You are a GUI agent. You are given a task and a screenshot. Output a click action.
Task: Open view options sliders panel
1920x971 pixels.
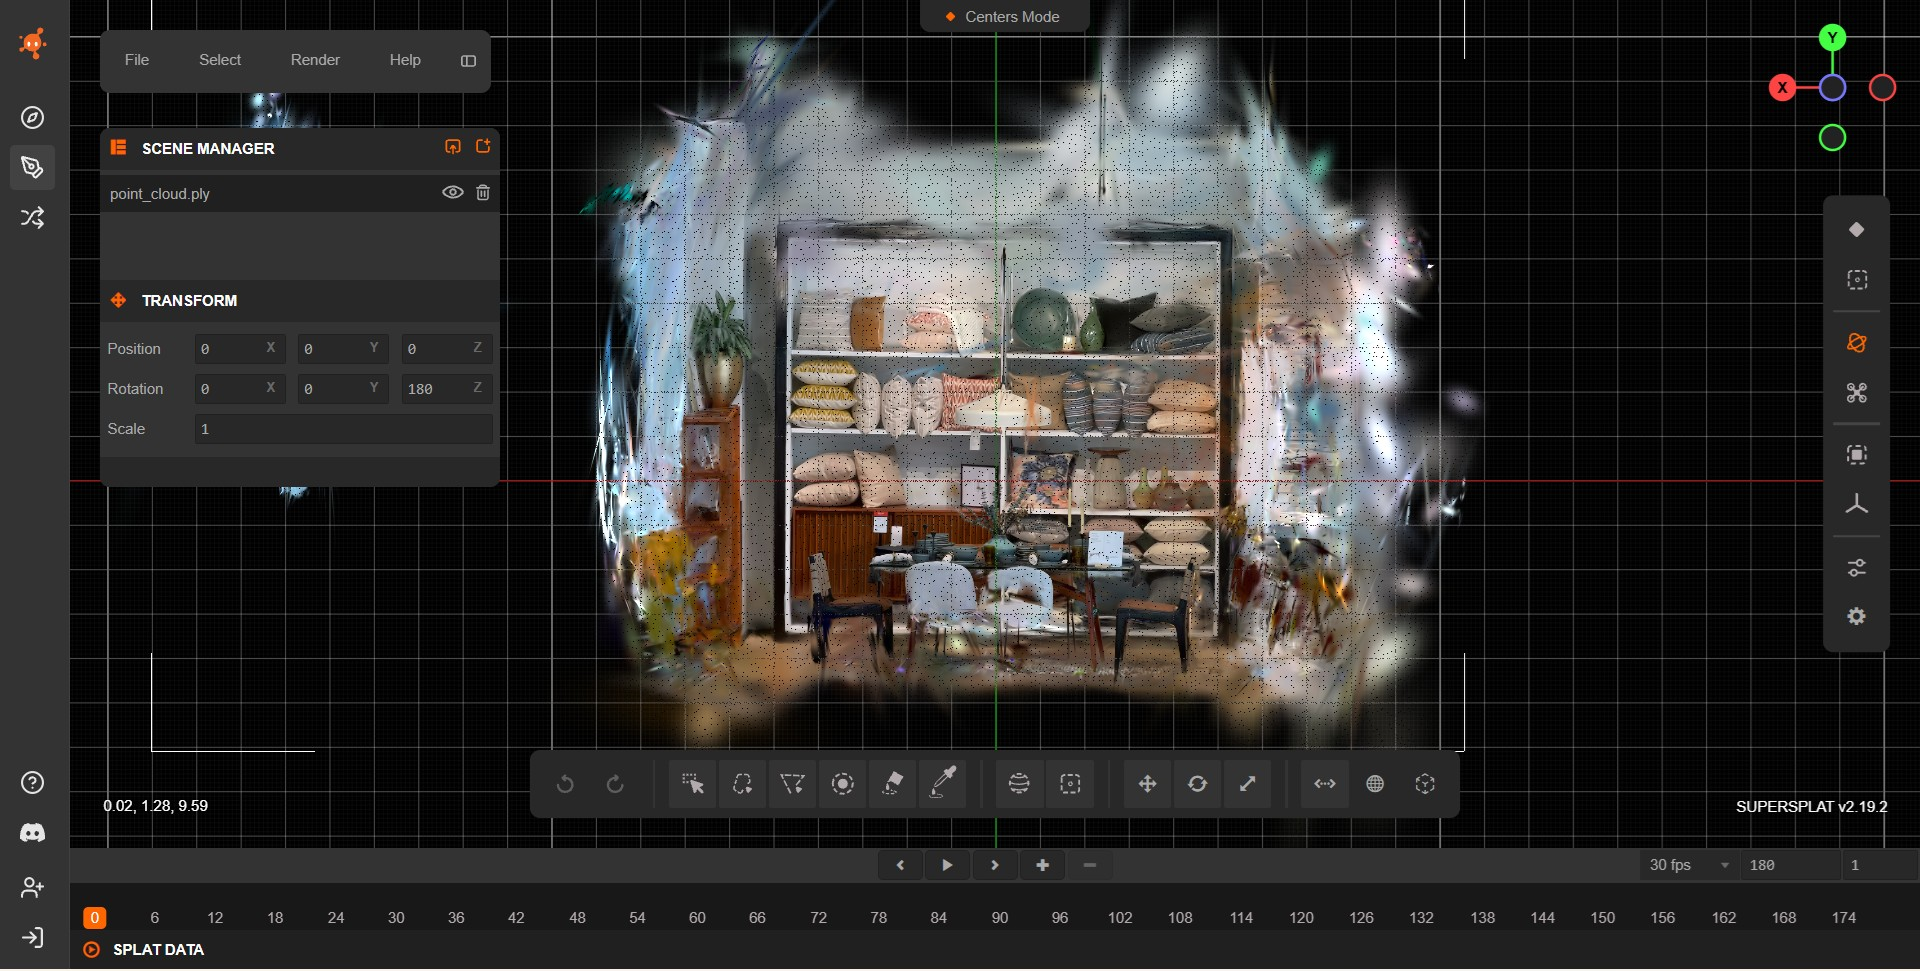pyautogui.click(x=1857, y=568)
